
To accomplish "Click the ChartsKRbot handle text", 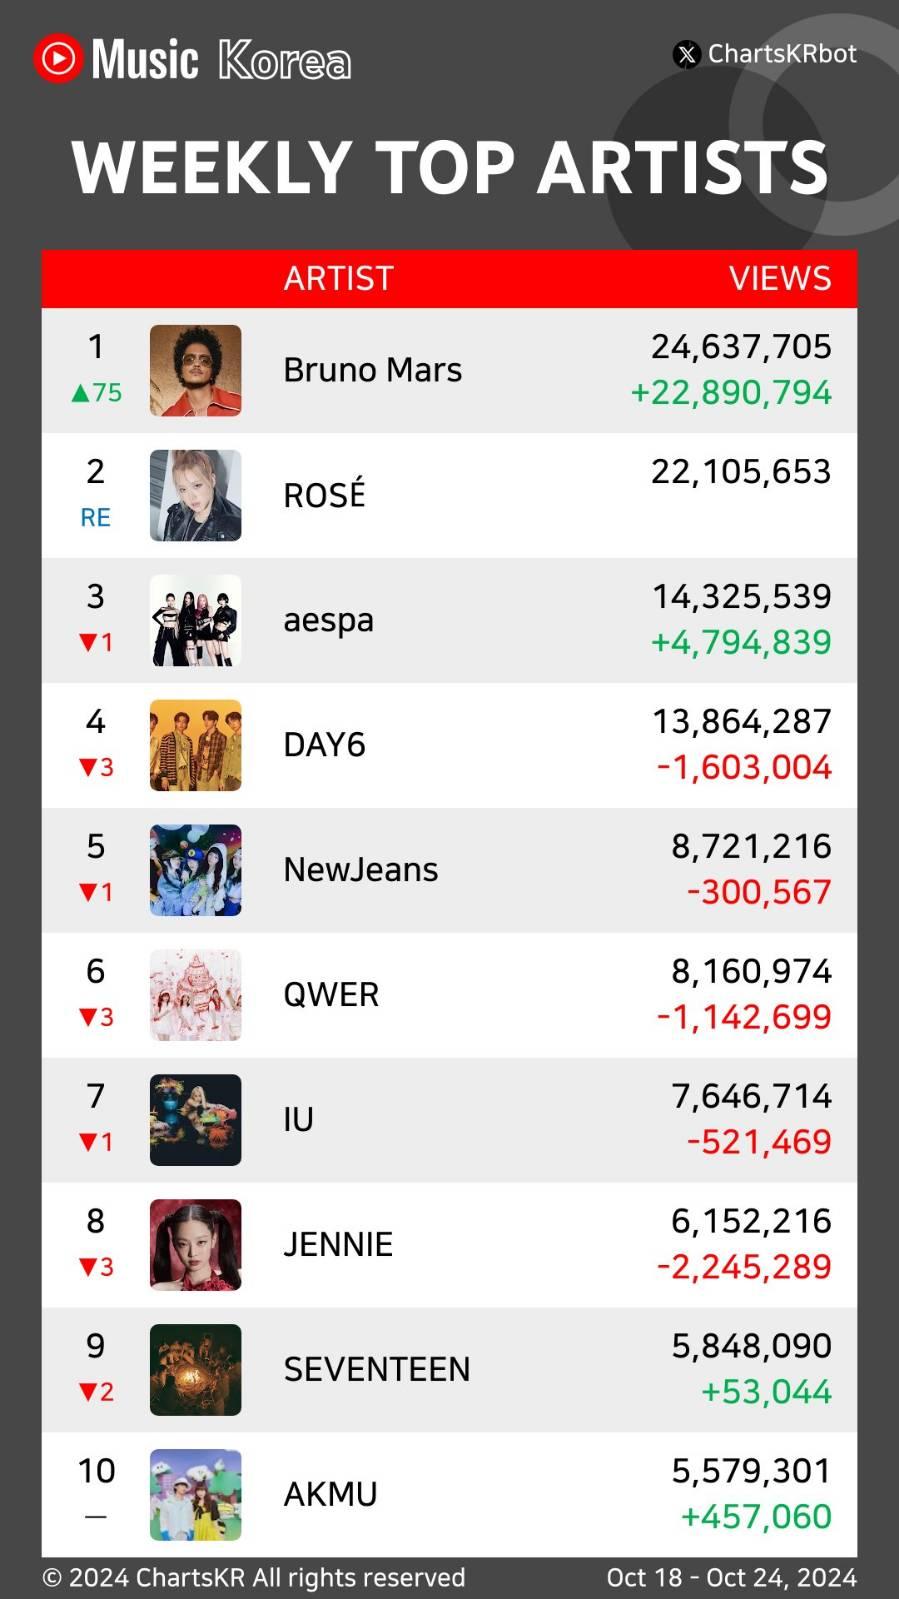I will [782, 54].
